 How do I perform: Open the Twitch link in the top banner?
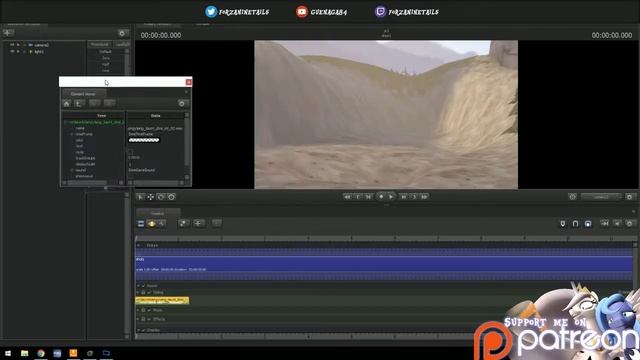[407, 11]
